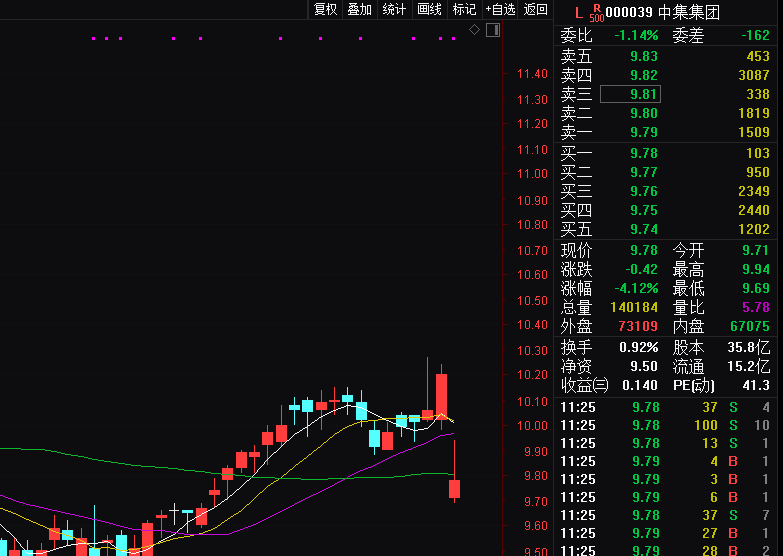Viewport: 783px width, 556px height.
Task: Click 卖四 ask price 9.82
Action: click(644, 75)
